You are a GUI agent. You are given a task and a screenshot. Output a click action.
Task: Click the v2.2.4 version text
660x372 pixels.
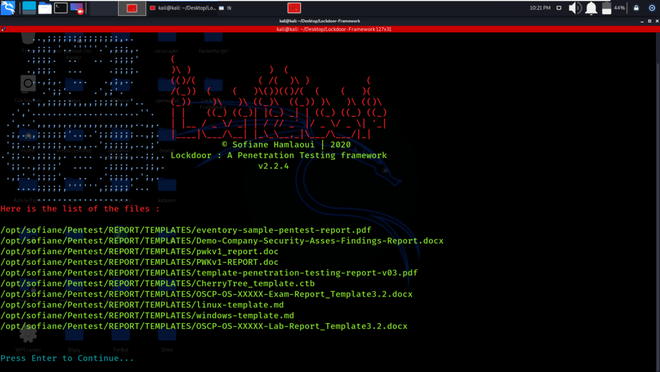tap(274, 166)
